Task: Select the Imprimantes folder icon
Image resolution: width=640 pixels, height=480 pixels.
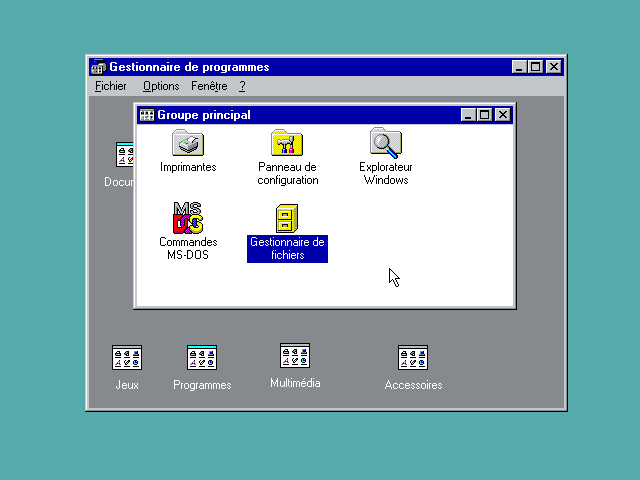Action: 188,142
